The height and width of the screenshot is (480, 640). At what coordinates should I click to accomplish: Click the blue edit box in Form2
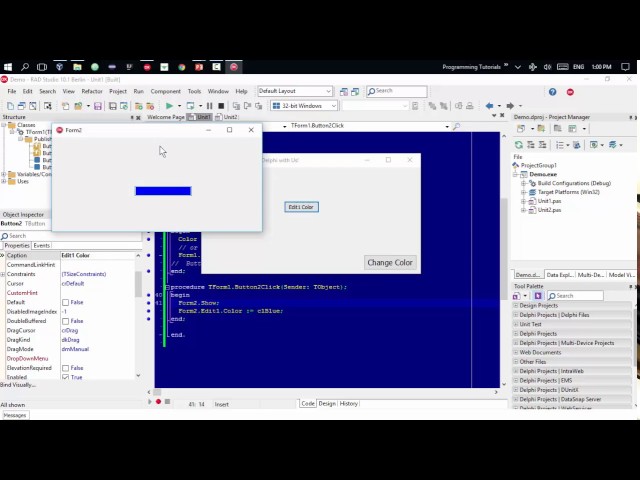tap(163, 191)
